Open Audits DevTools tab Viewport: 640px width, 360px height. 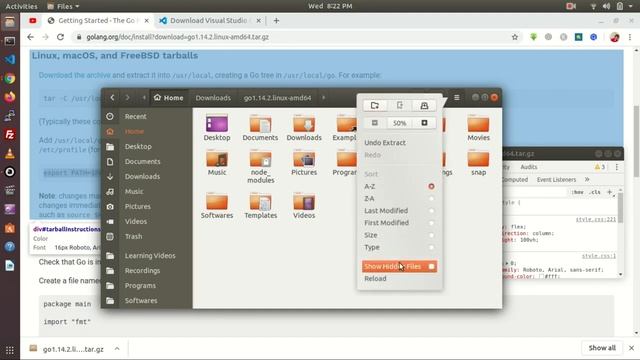tap(529, 167)
